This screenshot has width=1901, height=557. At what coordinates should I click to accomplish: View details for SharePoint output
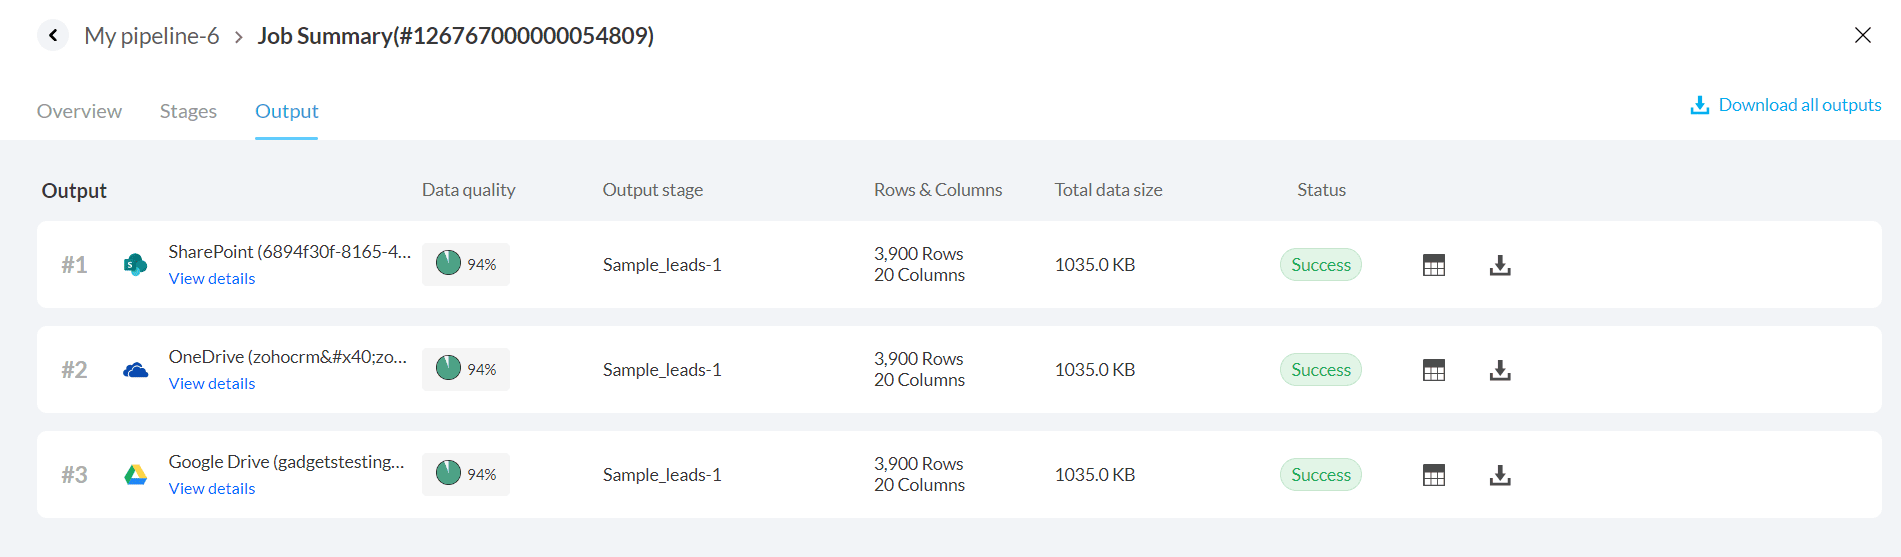212,279
